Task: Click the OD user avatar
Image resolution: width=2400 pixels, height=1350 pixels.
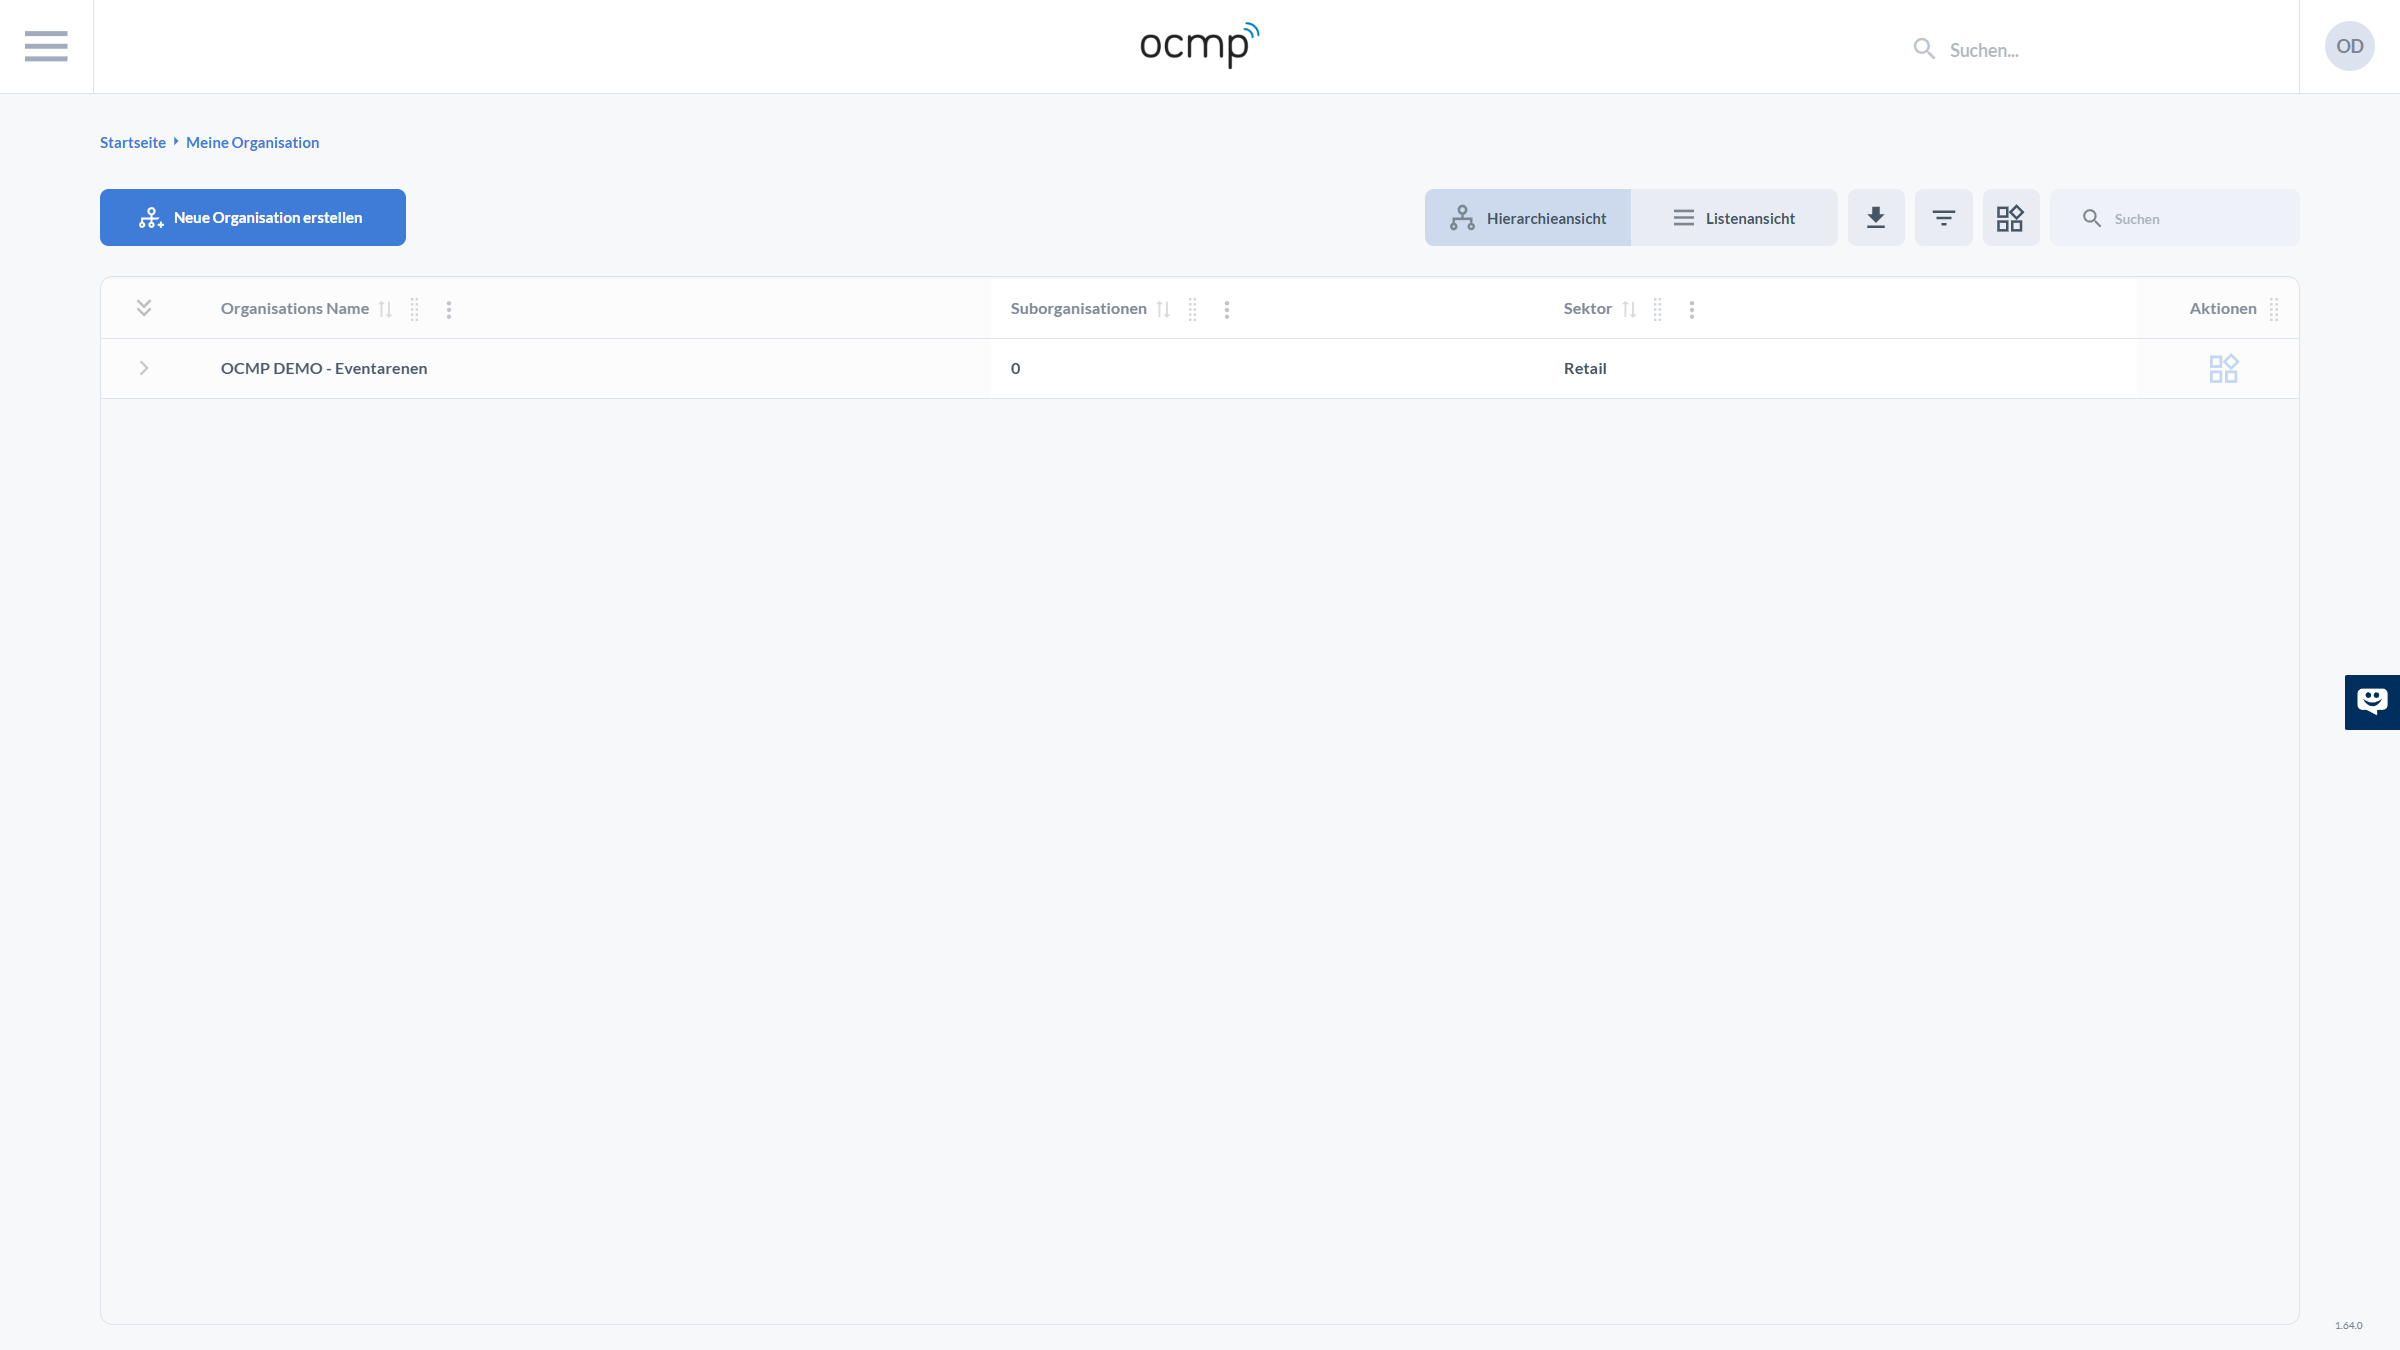Action: pos(2349,46)
